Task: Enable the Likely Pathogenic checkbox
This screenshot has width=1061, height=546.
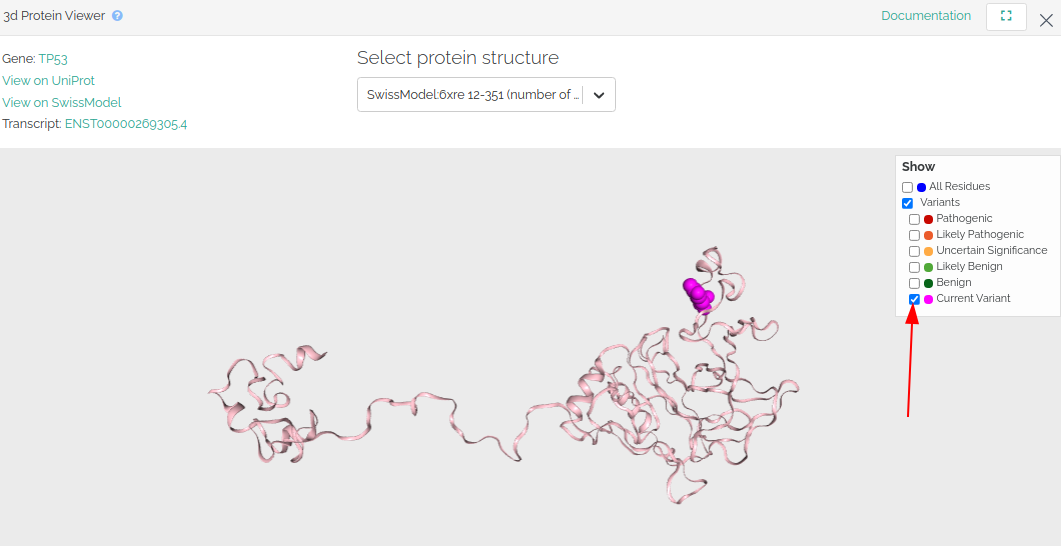Action: pyautogui.click(x=914, y=235)
